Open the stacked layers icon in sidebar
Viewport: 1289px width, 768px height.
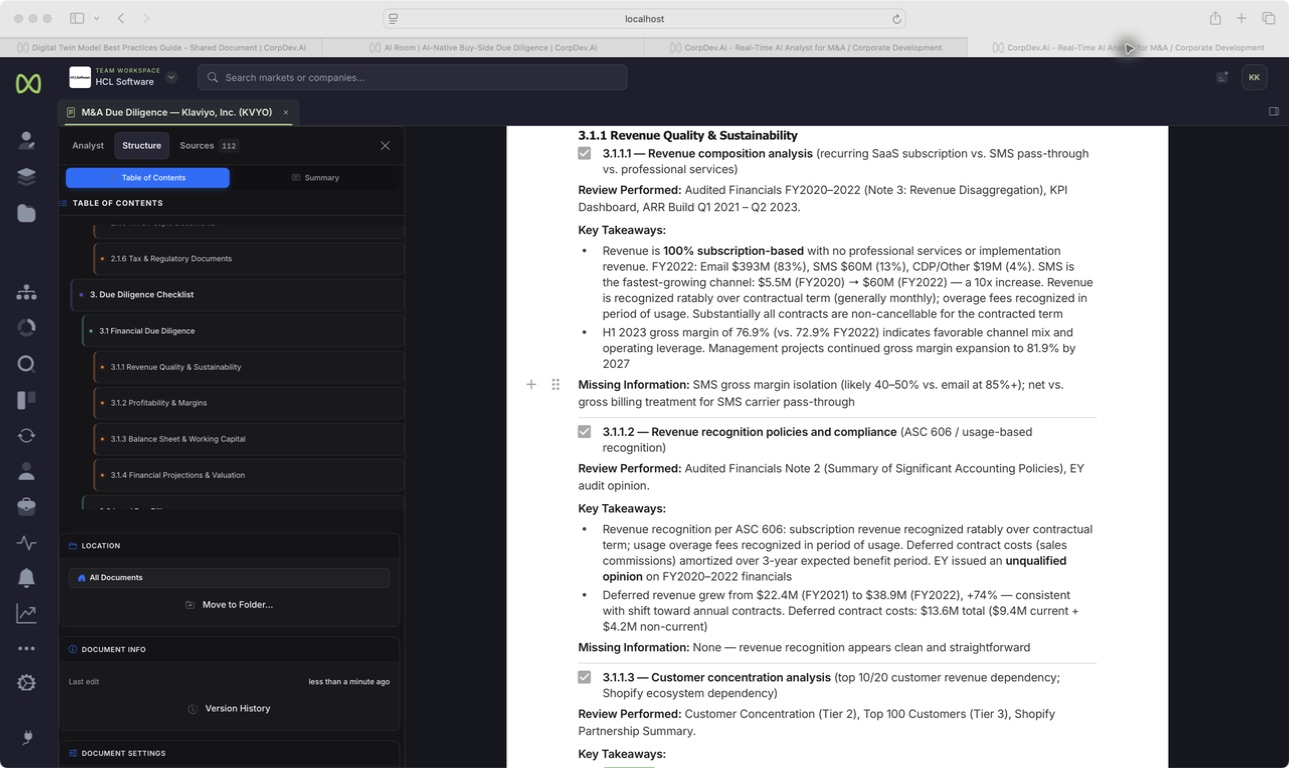27,177
